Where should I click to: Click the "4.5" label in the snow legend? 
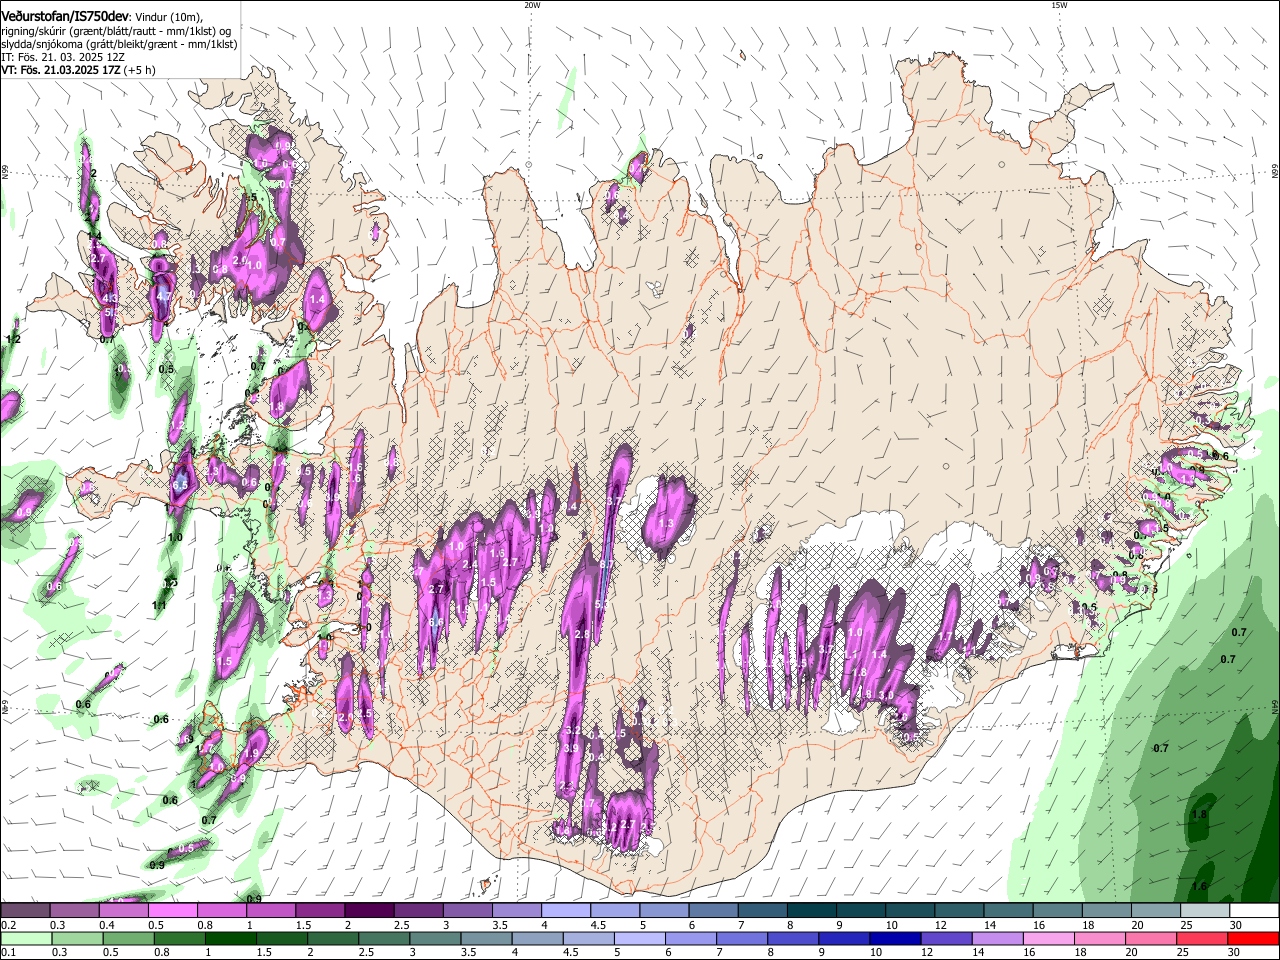pyautogui.click(x=598, y=925)
